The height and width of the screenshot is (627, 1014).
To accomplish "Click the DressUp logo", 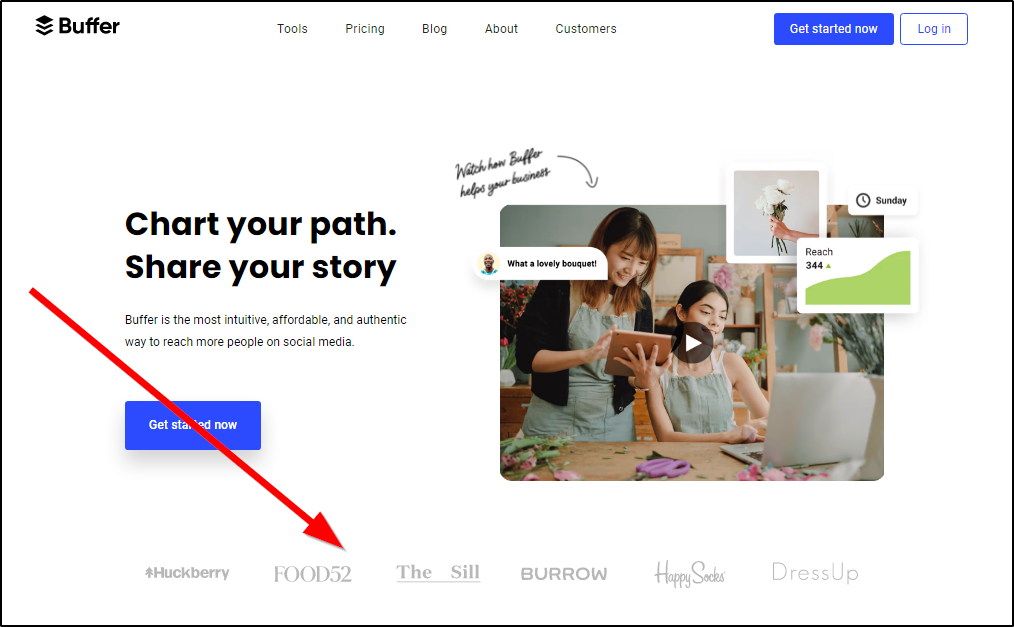I will click(815, 573).
